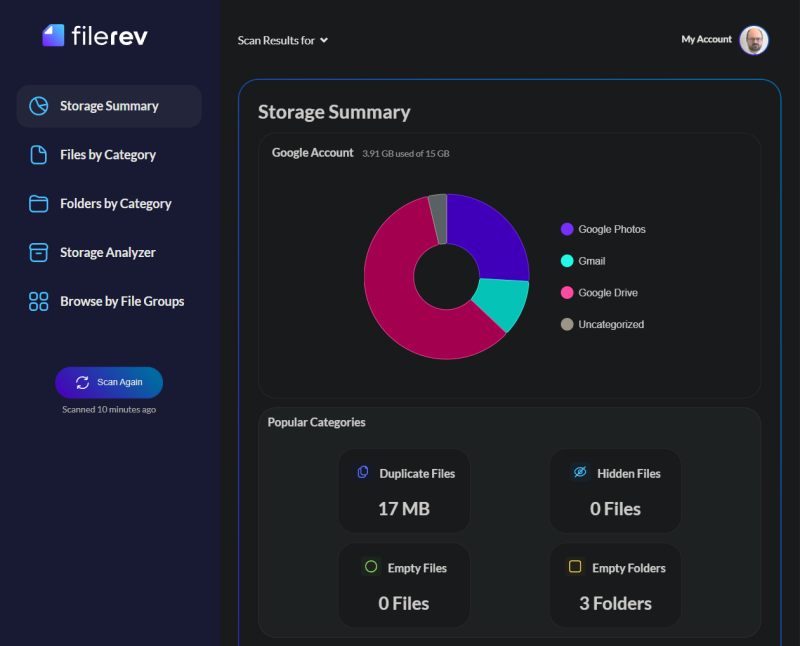Screen dimensions: 800x646
Task: Click the Google Account heading
Action: click(x=312, y=153)
